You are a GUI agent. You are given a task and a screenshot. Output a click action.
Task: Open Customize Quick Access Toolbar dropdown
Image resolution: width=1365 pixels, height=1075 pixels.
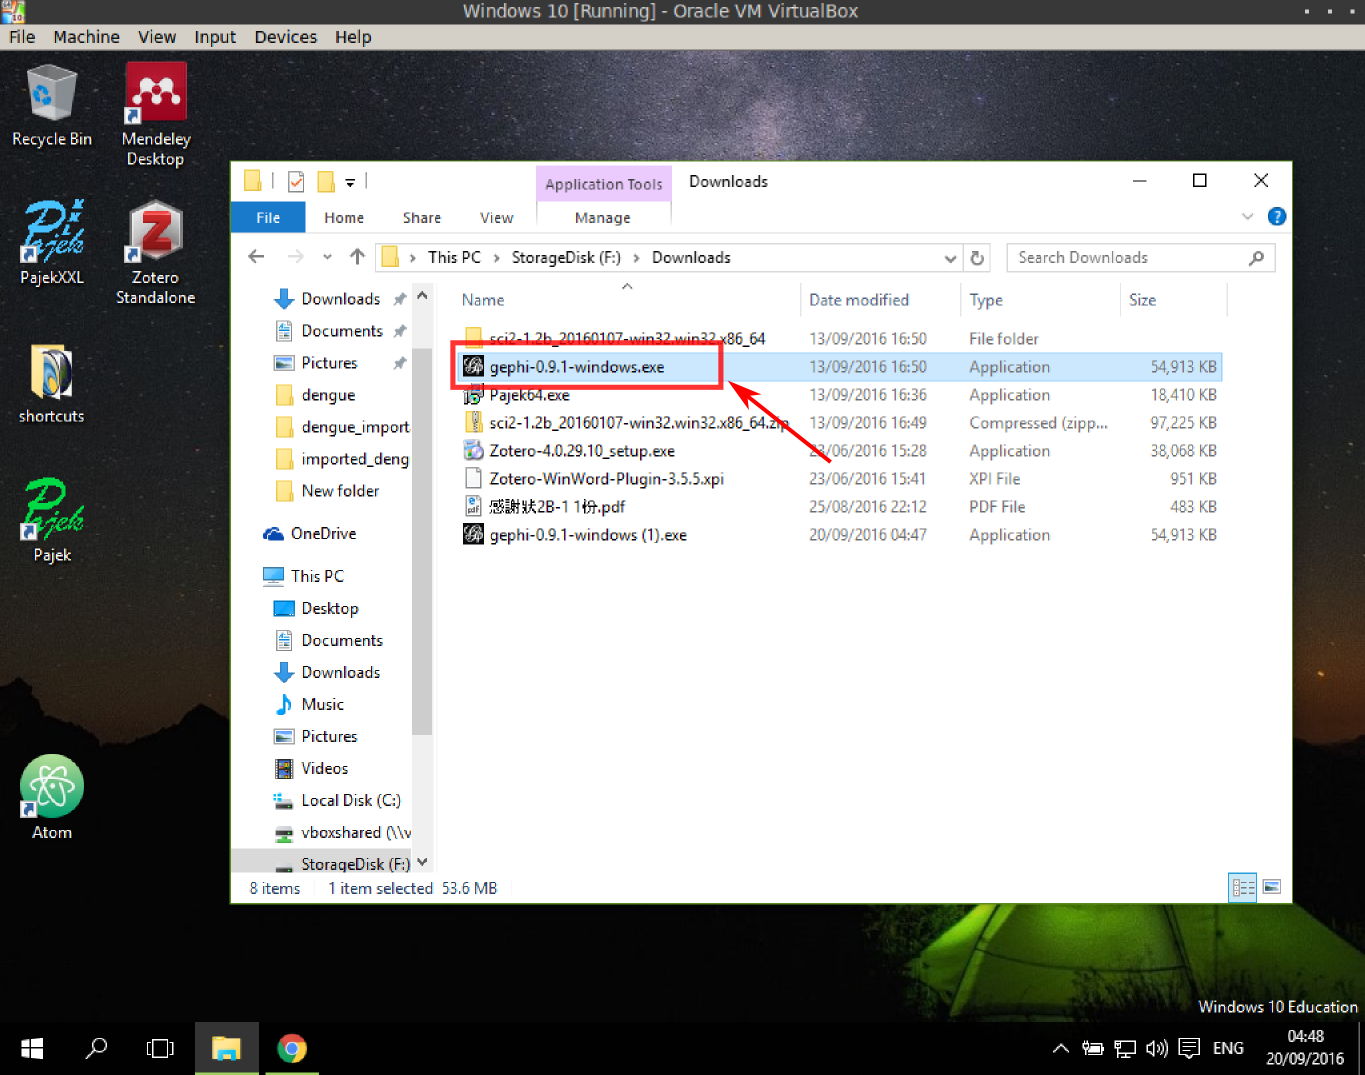click(x=350, y=182)
